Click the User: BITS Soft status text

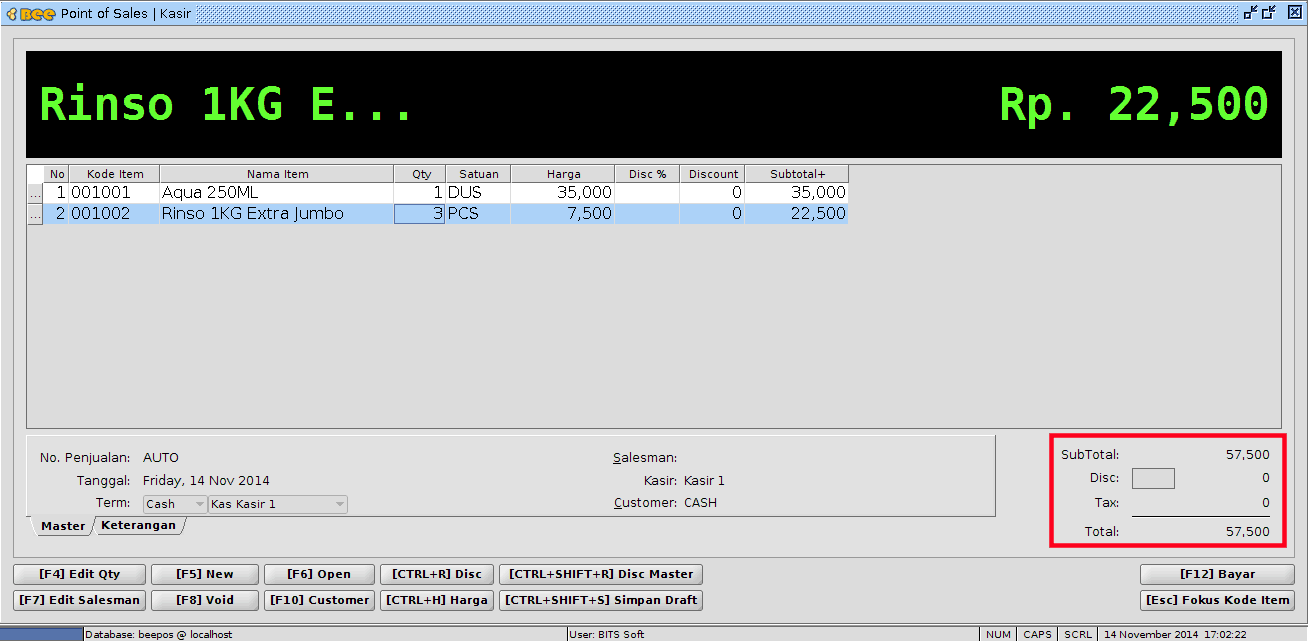(x=607, y=635)
